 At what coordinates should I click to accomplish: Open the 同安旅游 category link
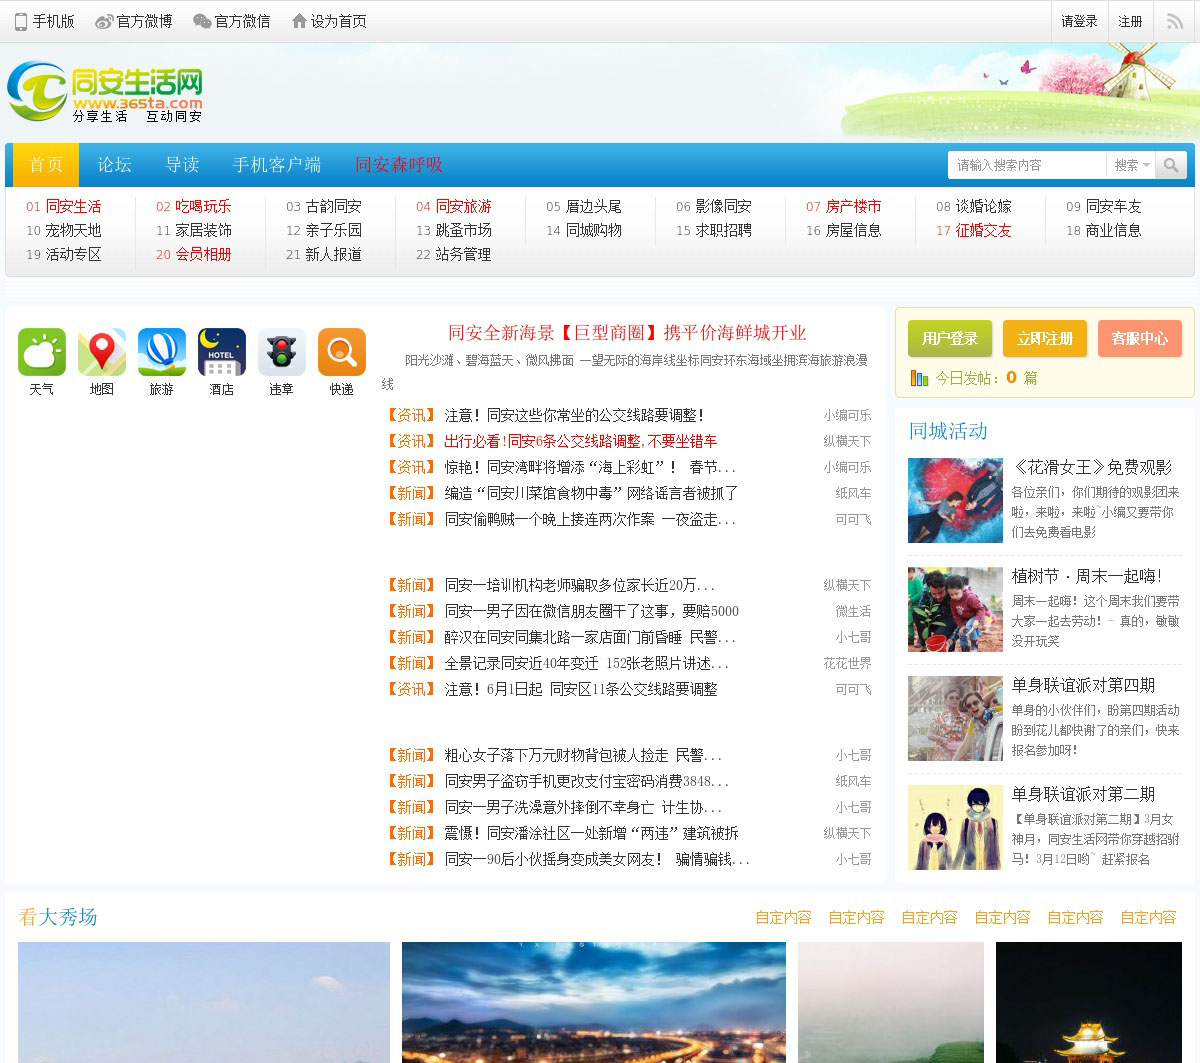click(x=463, y=206)
